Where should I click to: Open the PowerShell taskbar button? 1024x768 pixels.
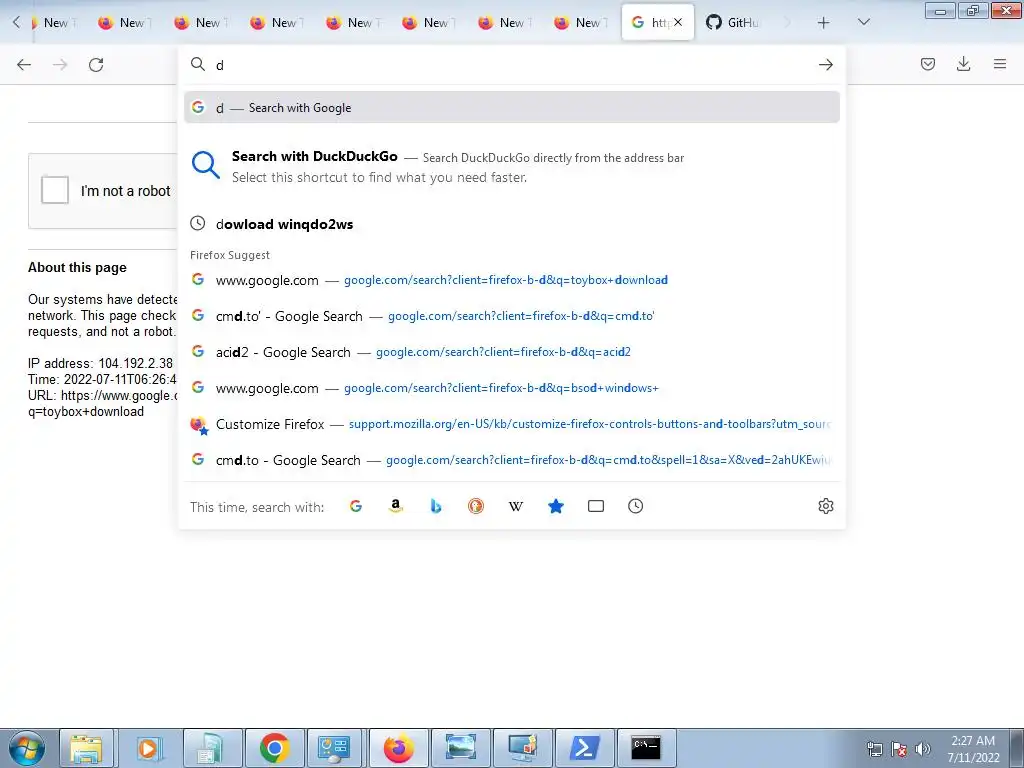pyautogui.click(x=584, y=748)
